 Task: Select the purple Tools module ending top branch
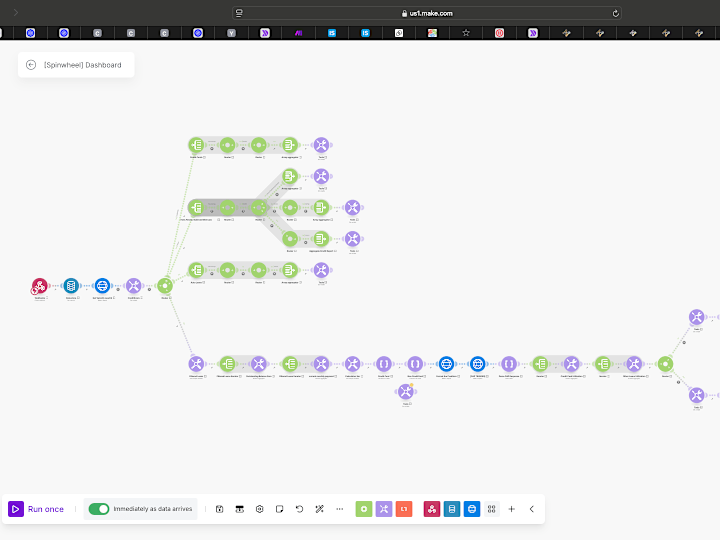(x=321, y=145)
